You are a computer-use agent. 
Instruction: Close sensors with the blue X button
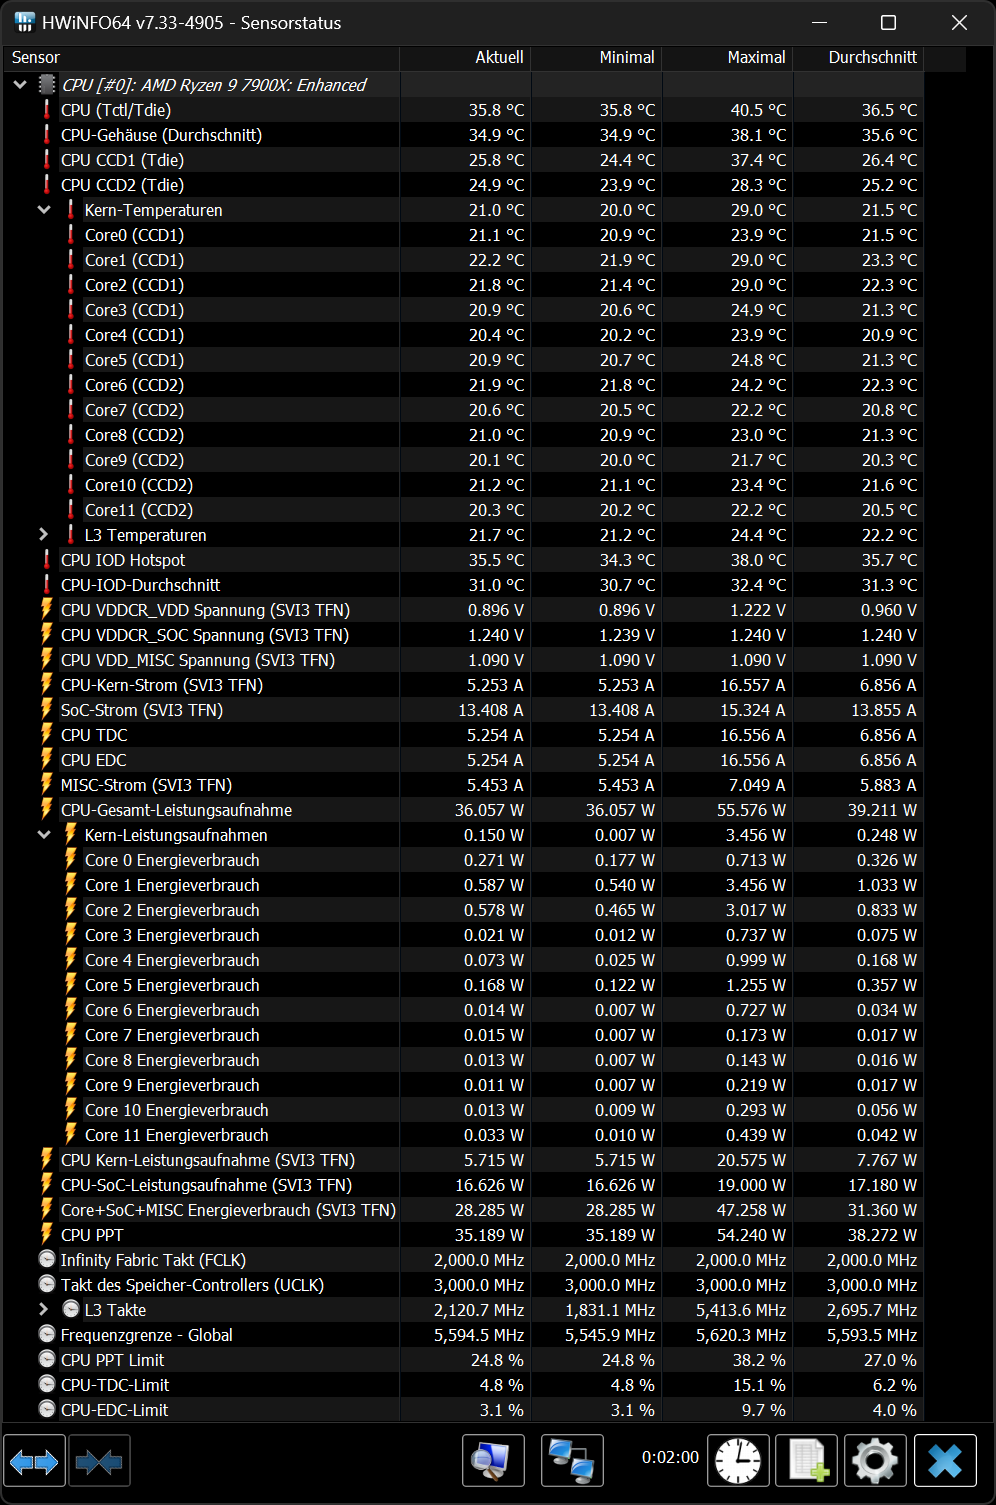click(x=945, y=1461)
